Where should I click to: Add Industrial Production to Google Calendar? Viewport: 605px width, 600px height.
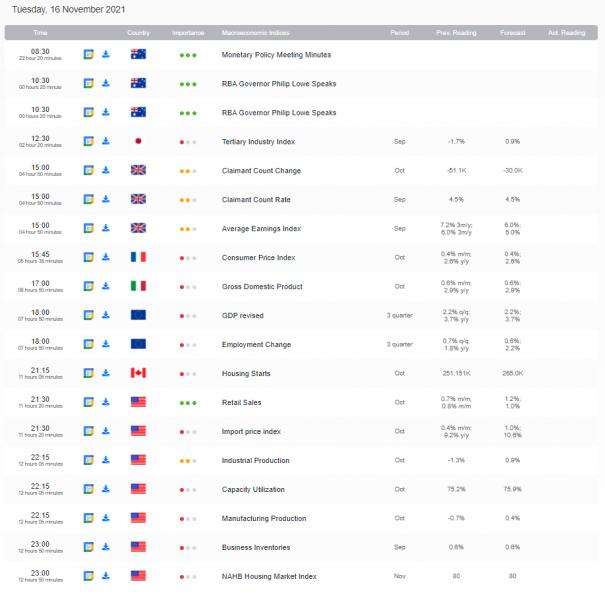[x=88, y=460]
